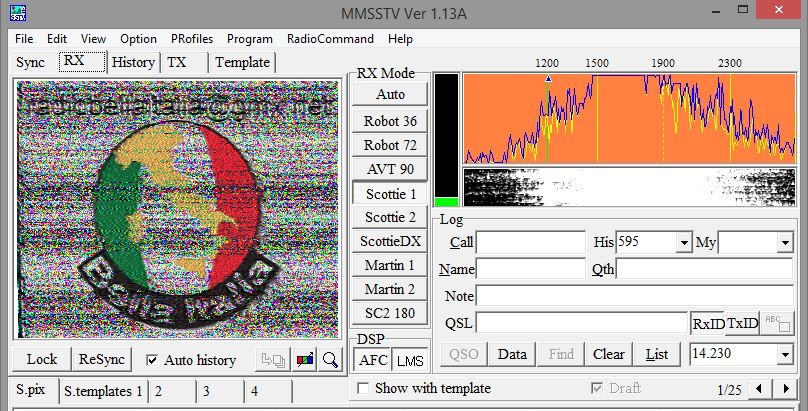Viewport: 808px width, 411px height.
Task: Toggle the Auto history checkbox
Action: point(152,360)
